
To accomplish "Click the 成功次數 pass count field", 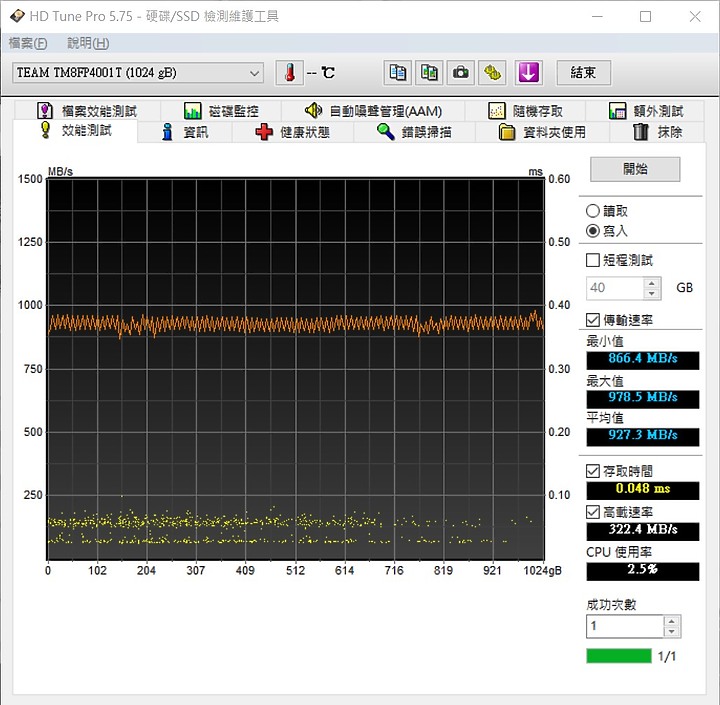I will (x=624, y=626).
